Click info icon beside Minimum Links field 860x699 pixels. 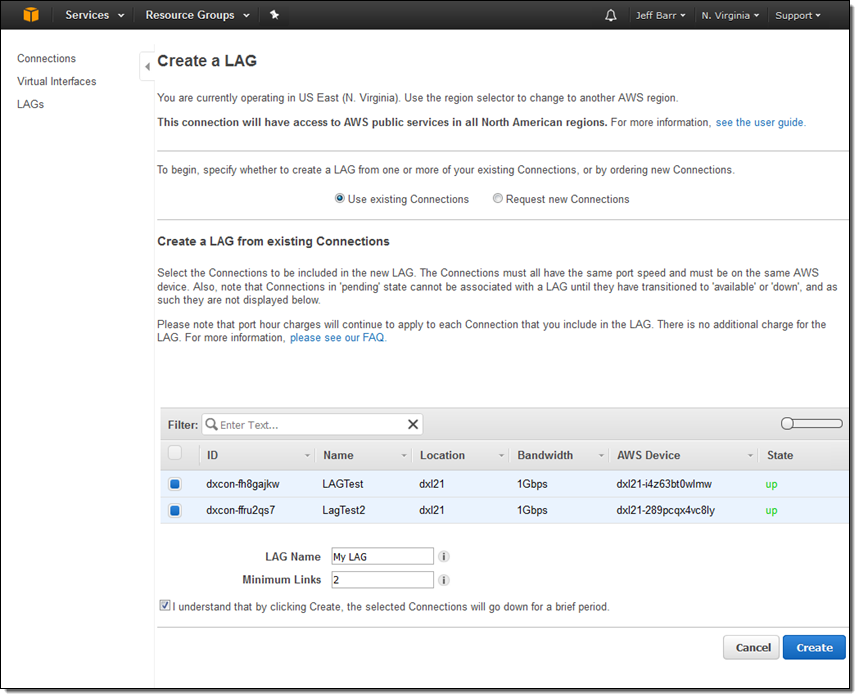[x=444, y=580]
